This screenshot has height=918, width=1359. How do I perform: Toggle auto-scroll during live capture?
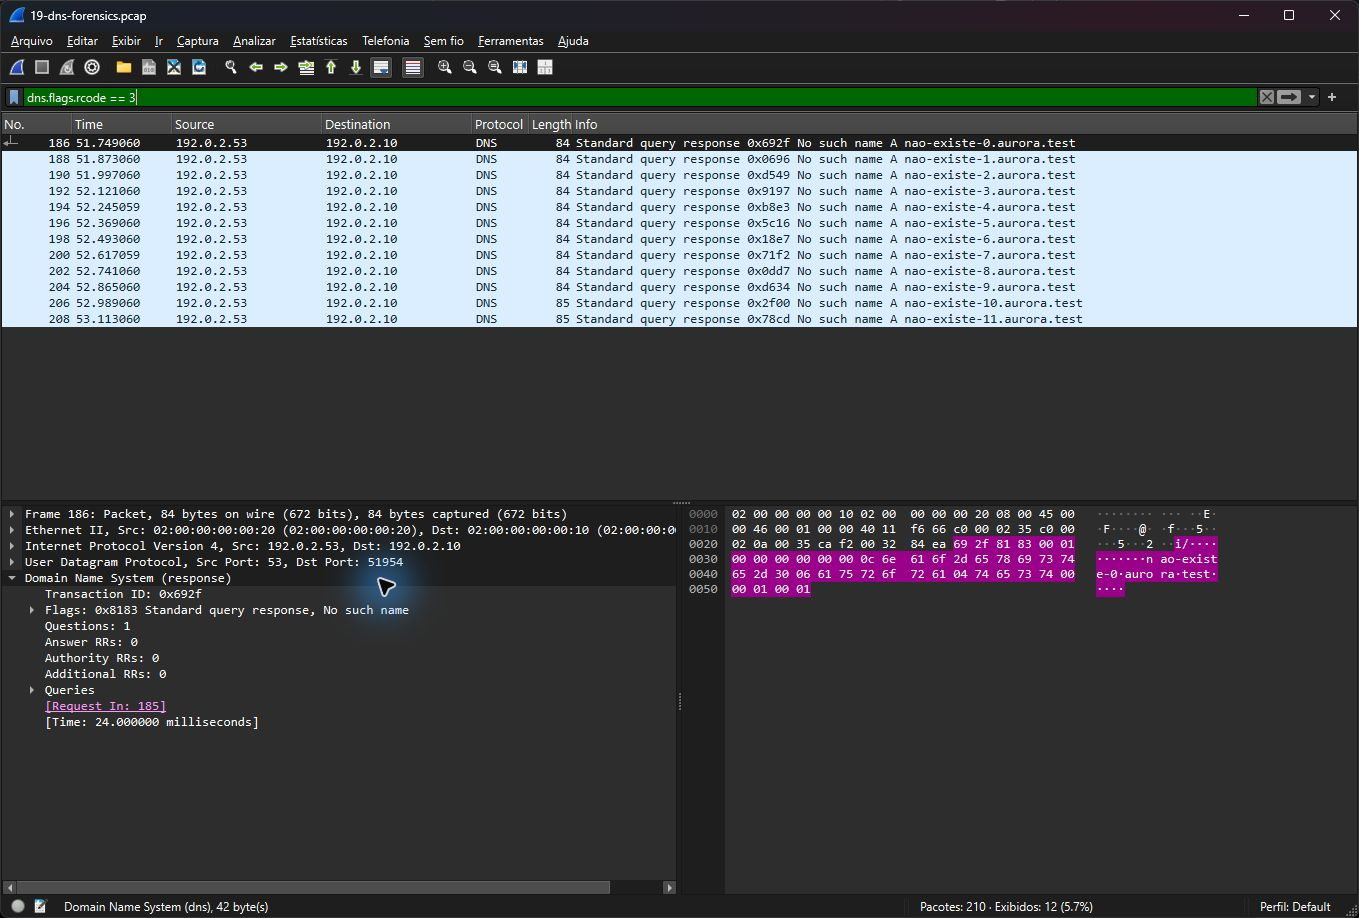(x=381, y=67)
